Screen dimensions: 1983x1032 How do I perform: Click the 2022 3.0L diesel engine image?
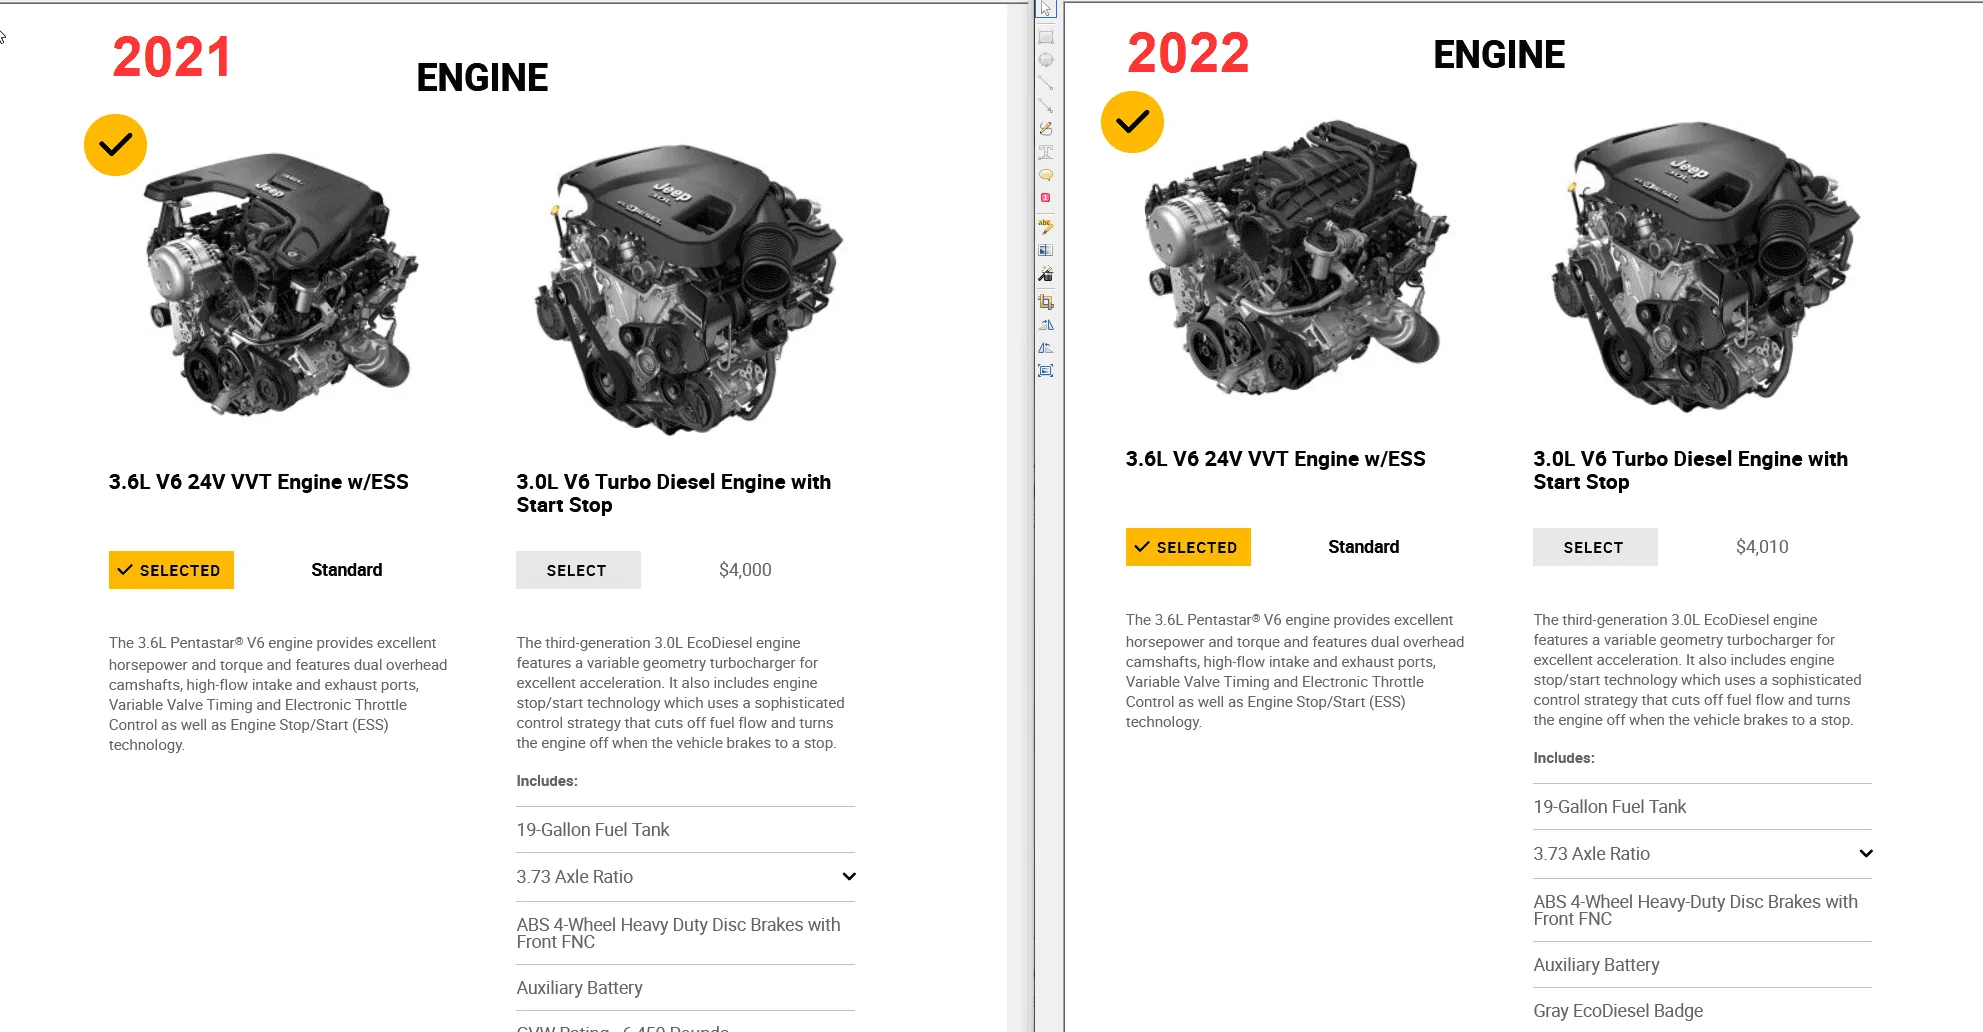point(1705,265)
